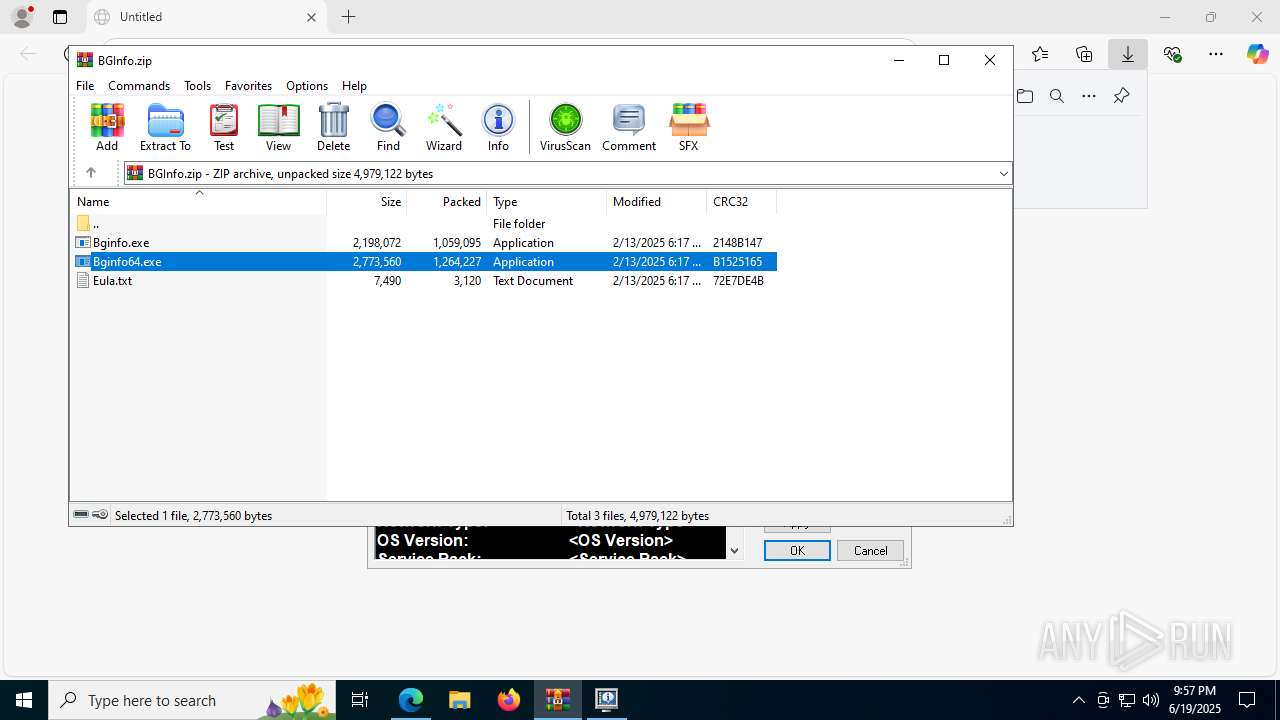Screen dimensions: 1280x720
Task: Open Task View on taskbar
Action: (x=360, y=700)
